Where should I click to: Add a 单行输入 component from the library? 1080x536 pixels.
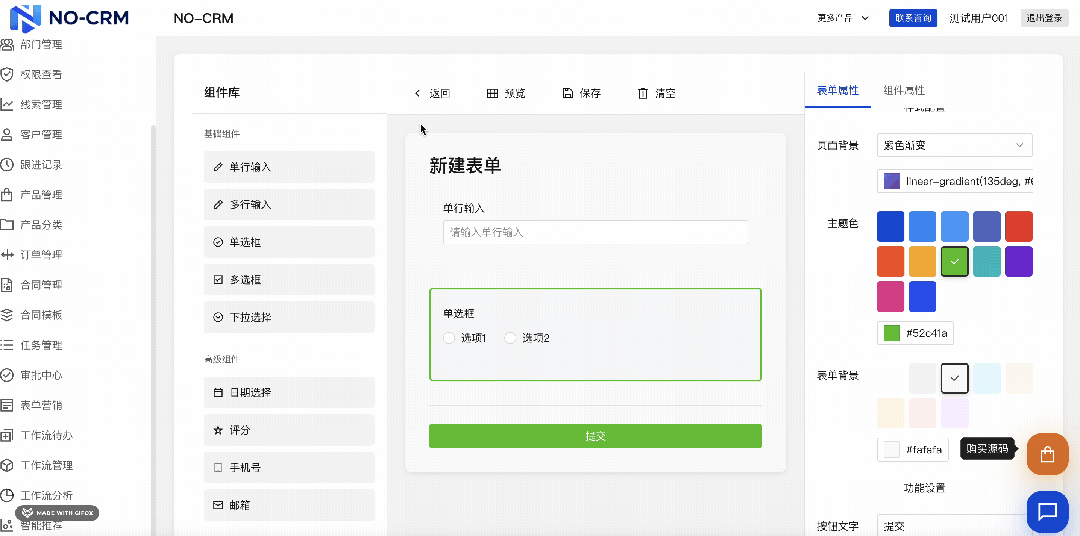(289, 167)
